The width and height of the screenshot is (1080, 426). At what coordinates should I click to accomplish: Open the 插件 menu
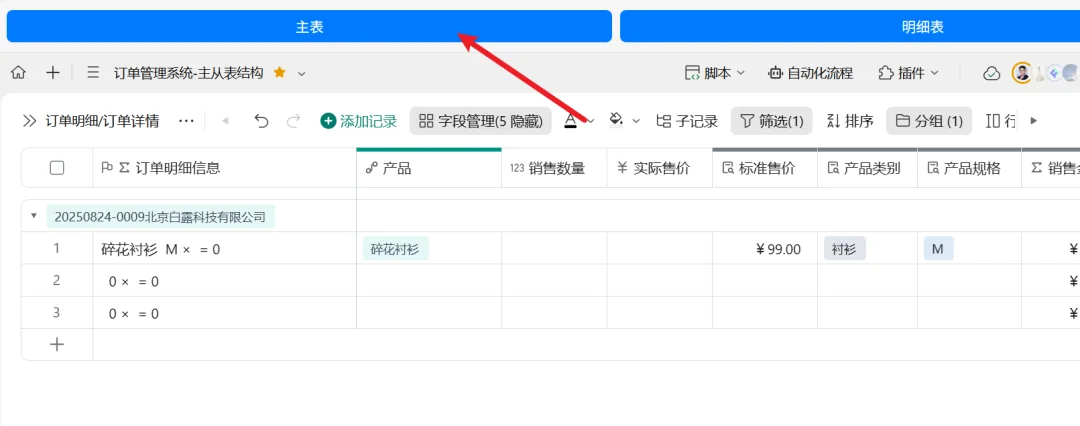click(908, 72)
